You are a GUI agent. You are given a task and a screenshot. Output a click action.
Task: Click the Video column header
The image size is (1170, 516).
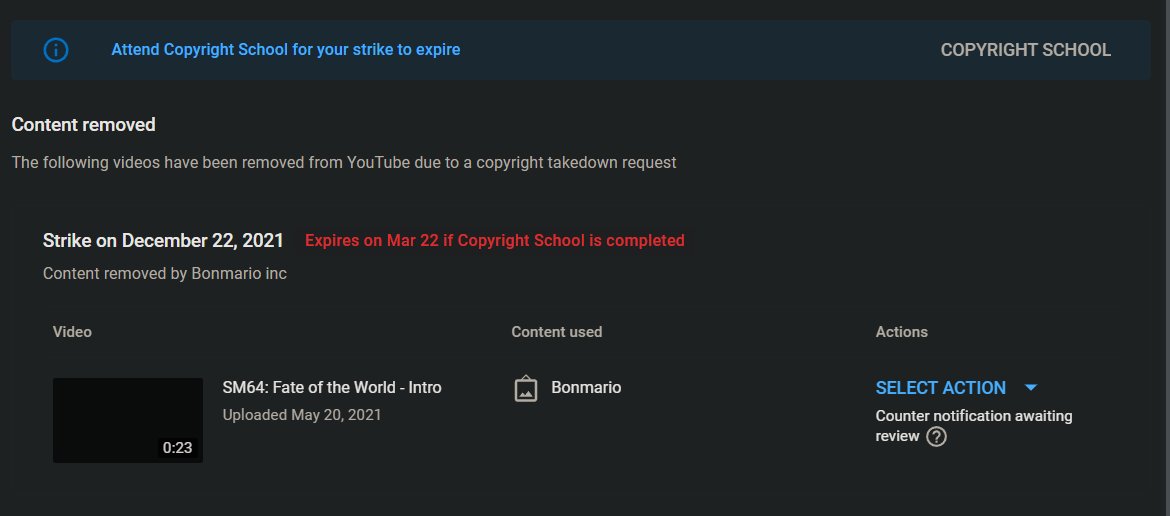point(72,332)
